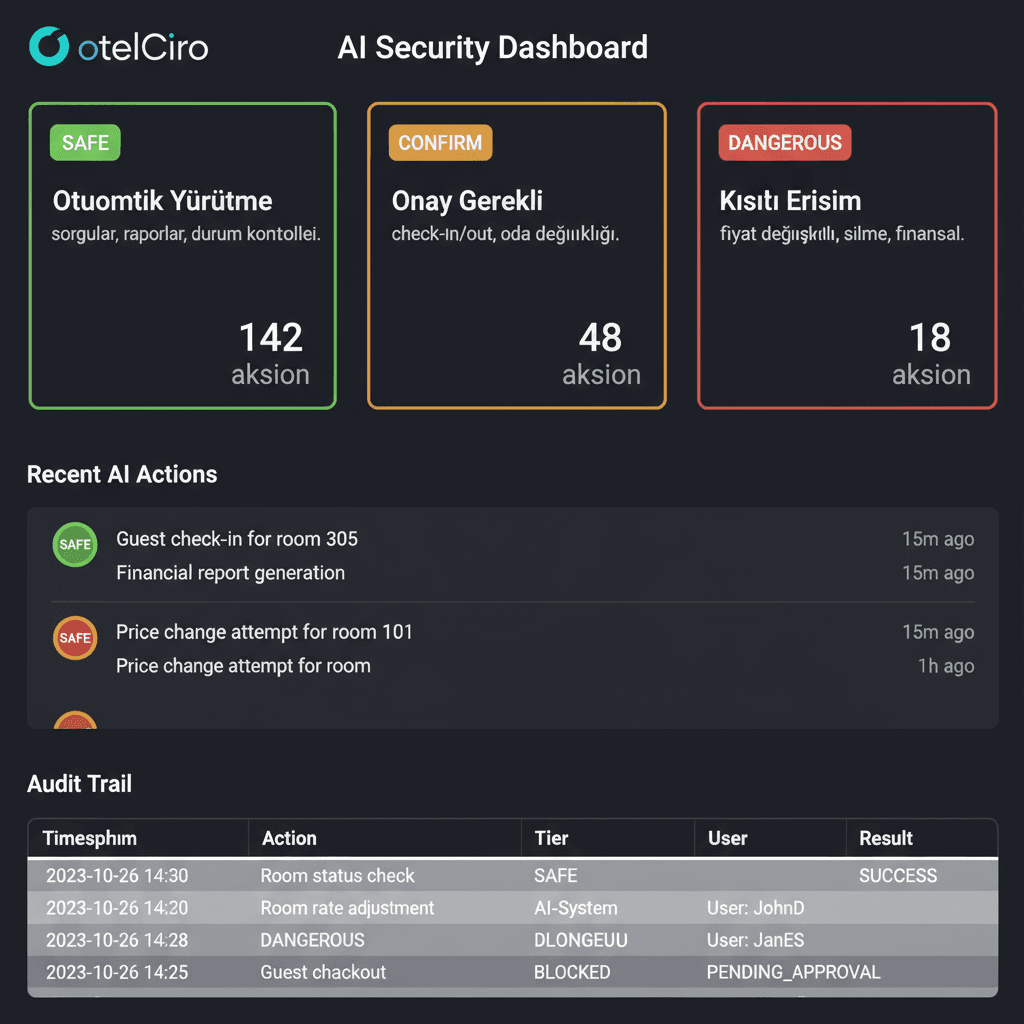This screenshot has width=1024, height=1024.
Task: Click DANGEROUS in the audit table Action column
Action: point(312,940)
